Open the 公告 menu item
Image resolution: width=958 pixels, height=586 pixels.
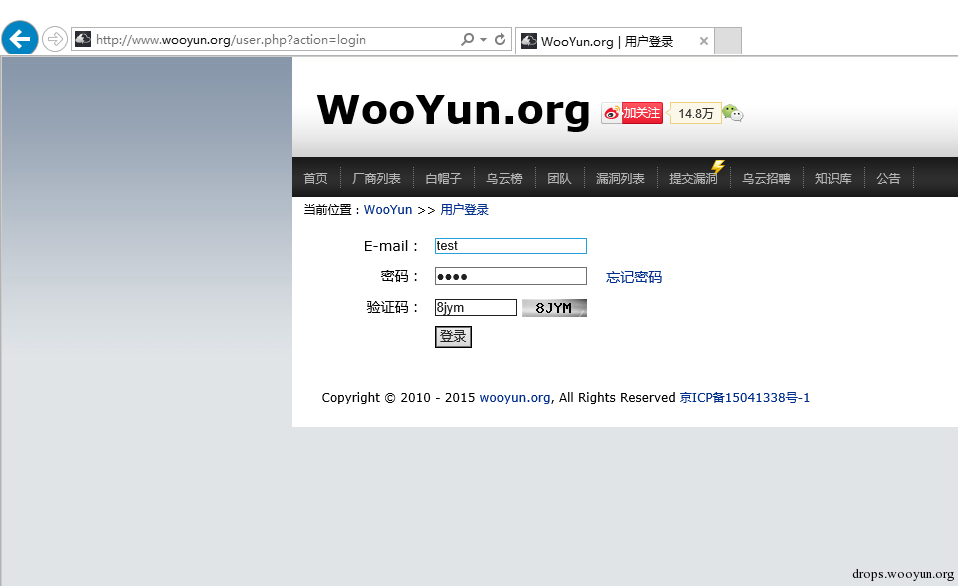point(888,178)
